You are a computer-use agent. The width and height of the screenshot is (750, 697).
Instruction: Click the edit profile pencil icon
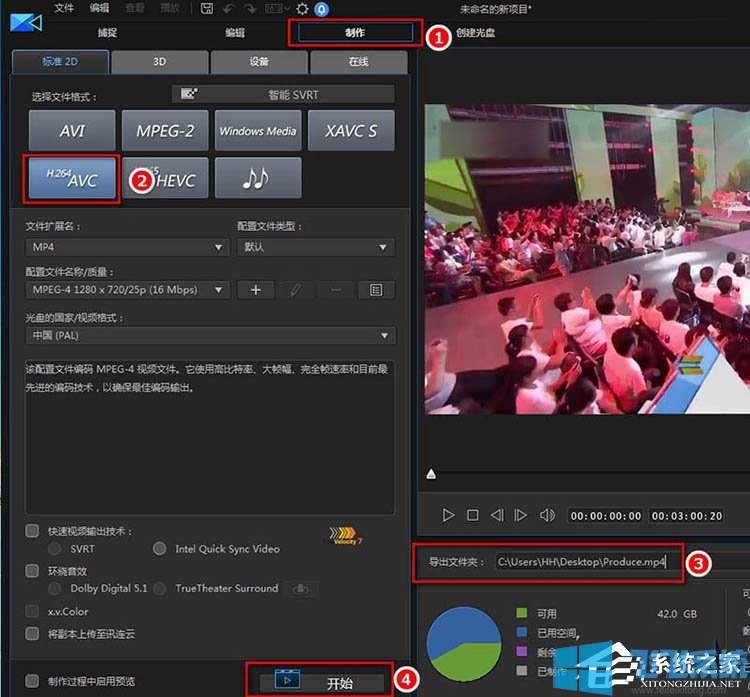(296, 290)
